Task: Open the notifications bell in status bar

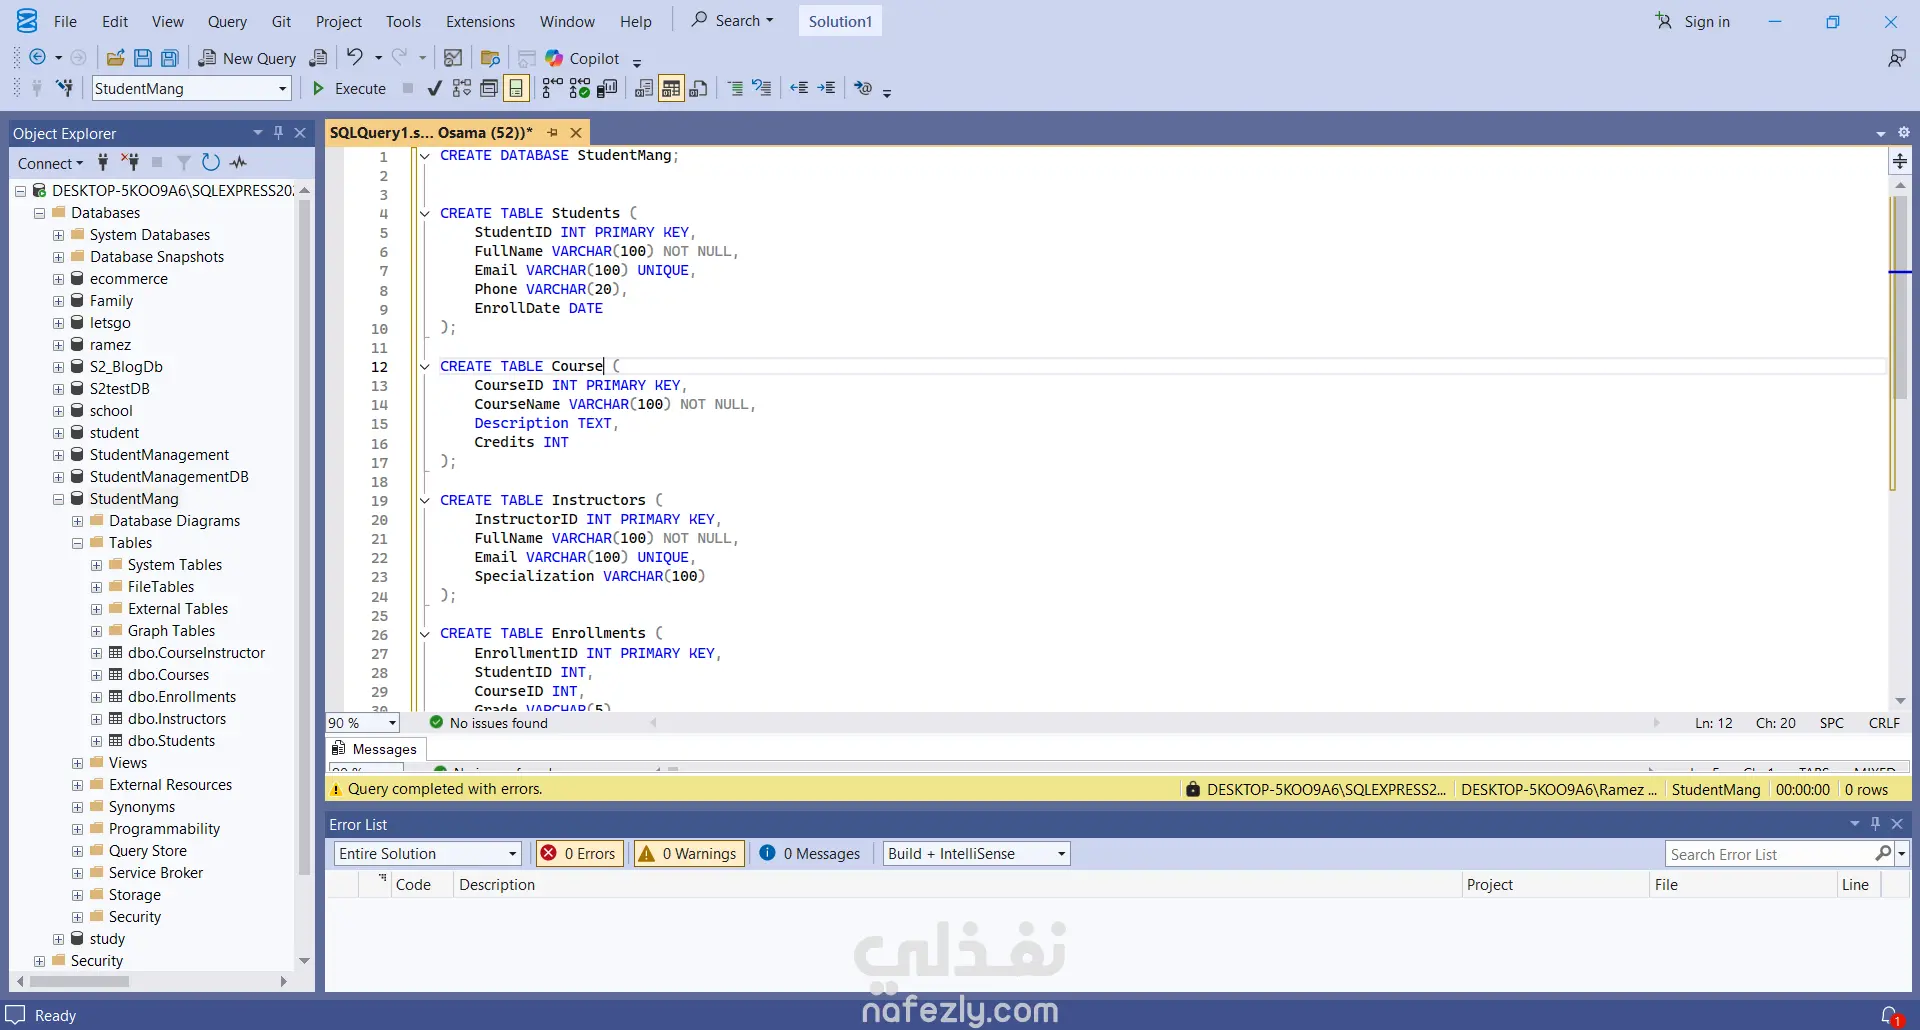Action: [x=1890, y=1015]
